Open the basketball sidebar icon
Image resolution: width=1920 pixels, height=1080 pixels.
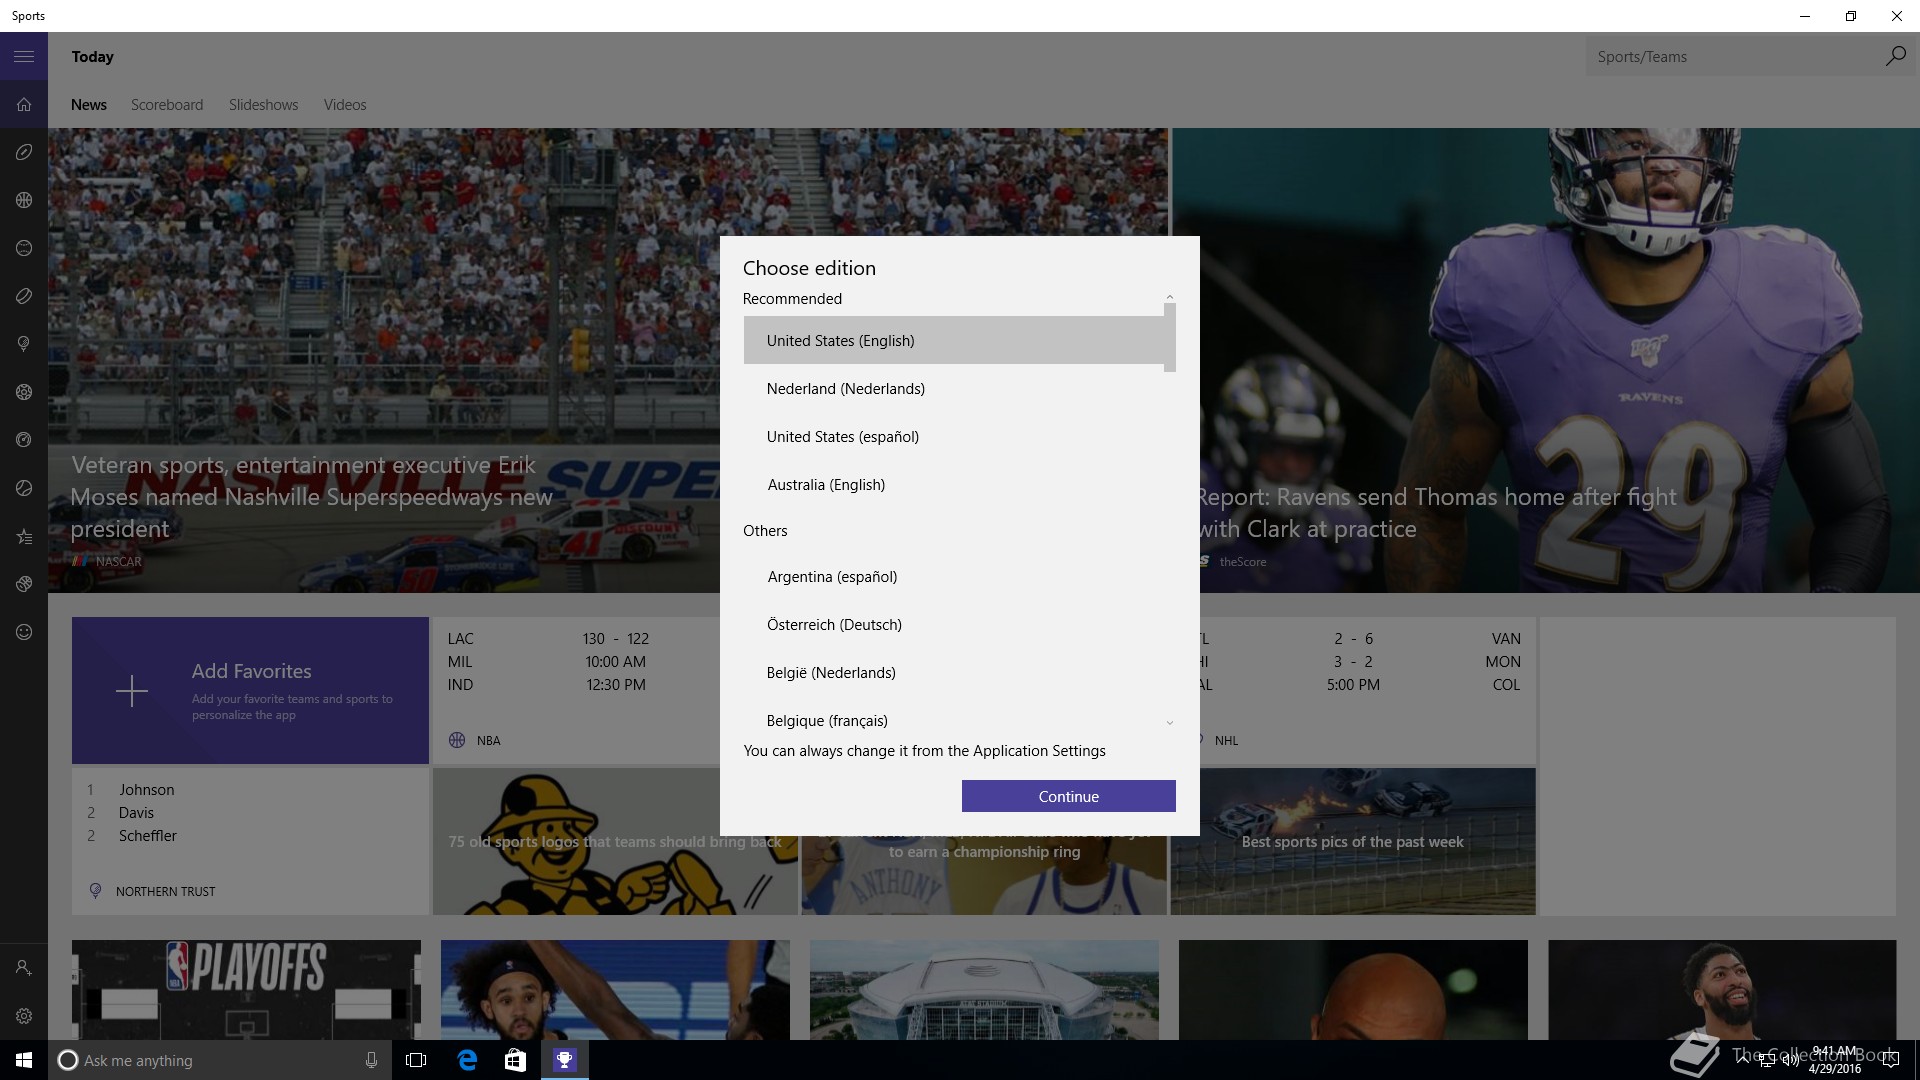click(x=24, y=200)
